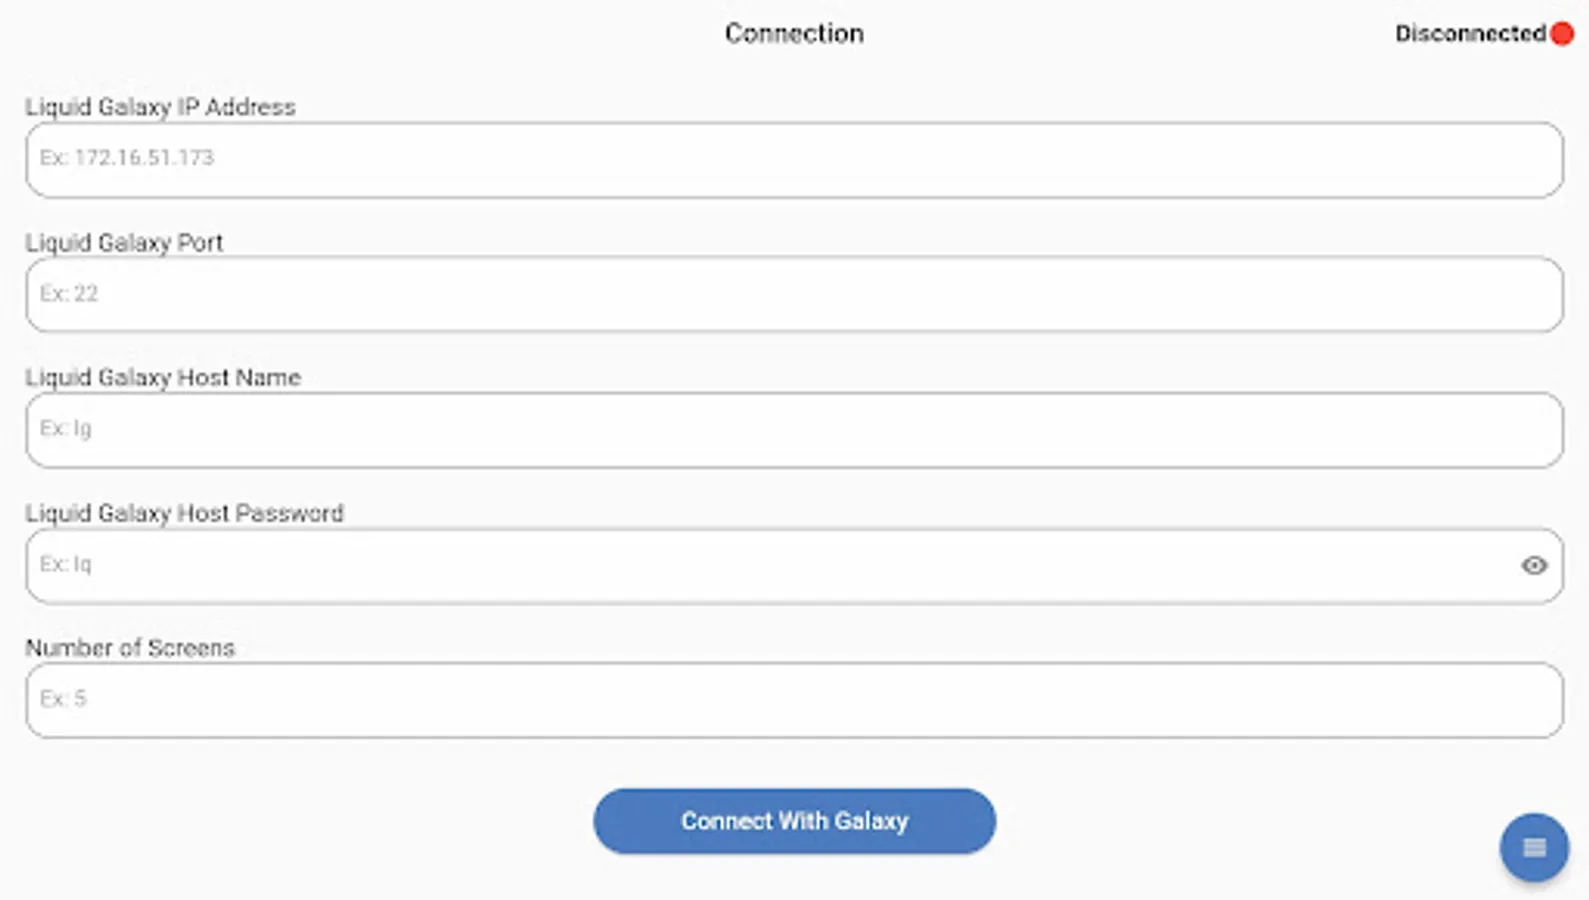Click the 'Ex: 172.16.51.173' placeholder text

coord(127,158)
